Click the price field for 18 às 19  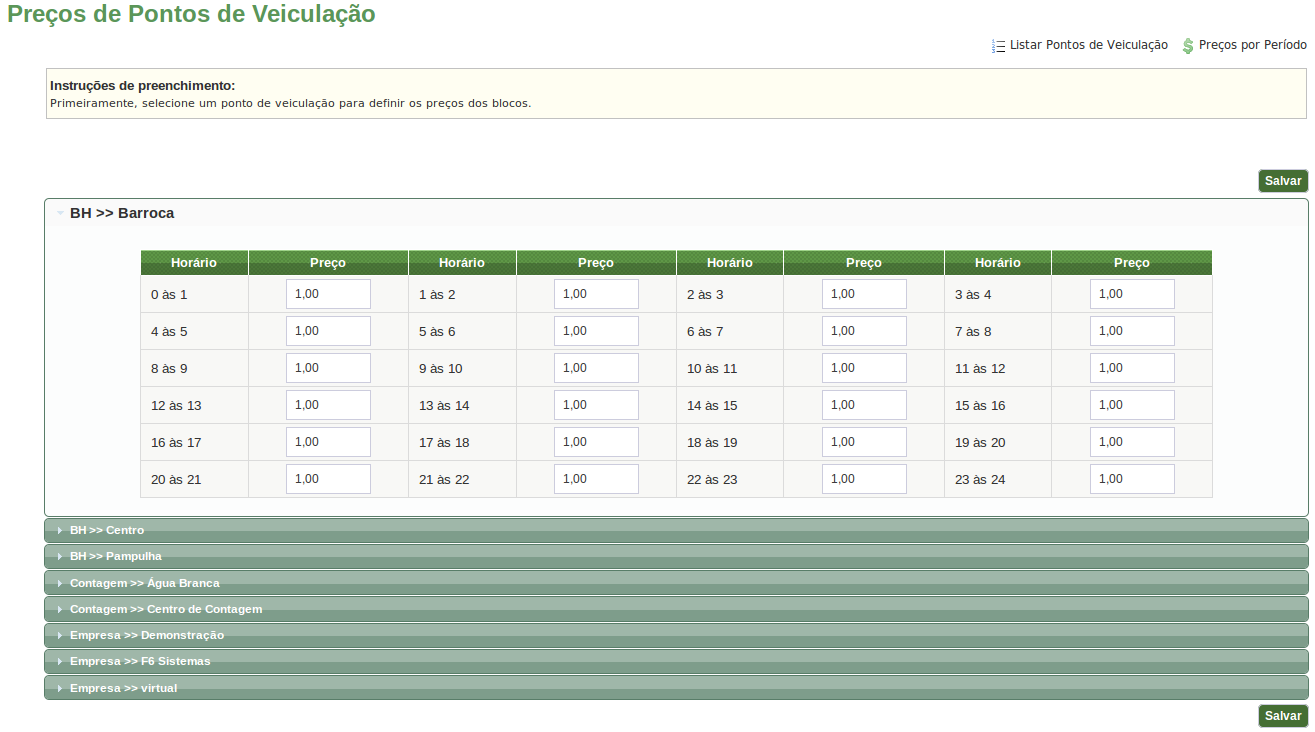pos(864,442)
